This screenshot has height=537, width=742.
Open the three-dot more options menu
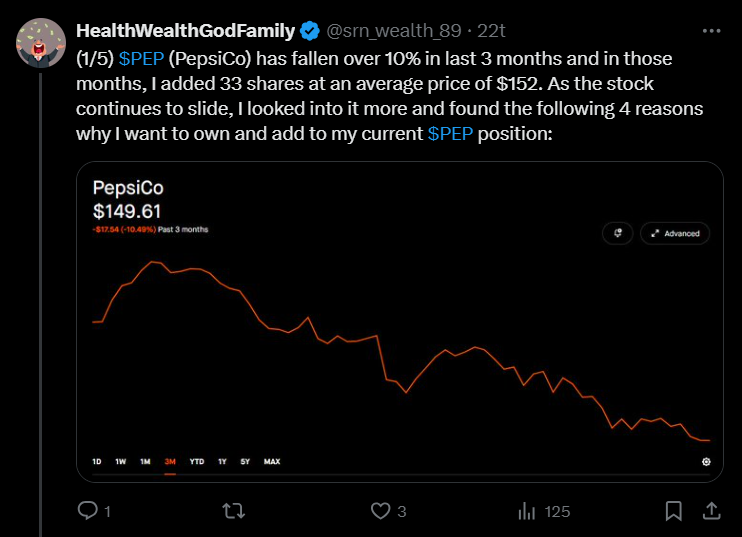click(x=711, y=31)
